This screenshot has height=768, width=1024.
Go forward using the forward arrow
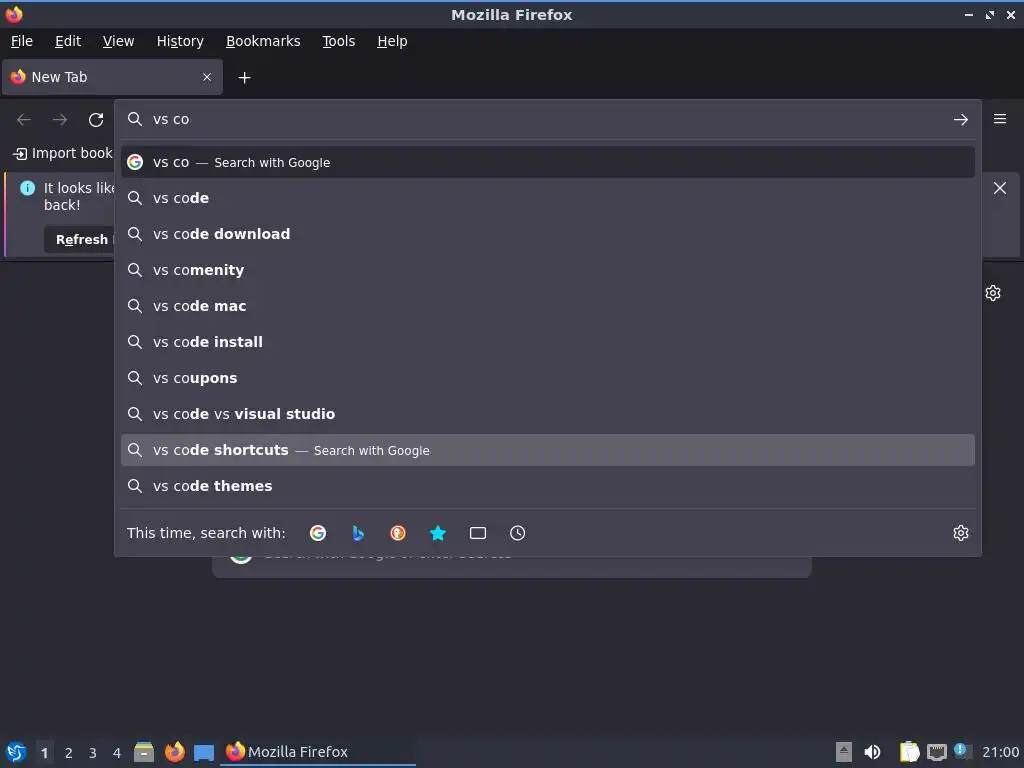[60, 120]
